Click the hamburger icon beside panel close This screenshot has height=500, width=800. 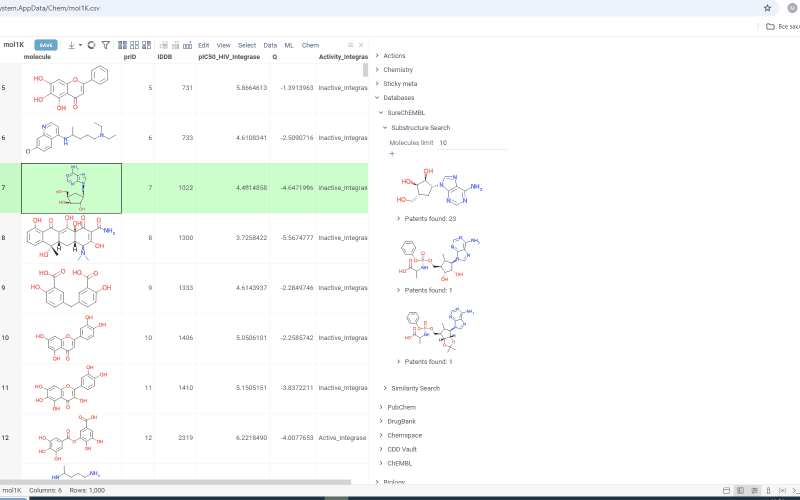[350, 45]
